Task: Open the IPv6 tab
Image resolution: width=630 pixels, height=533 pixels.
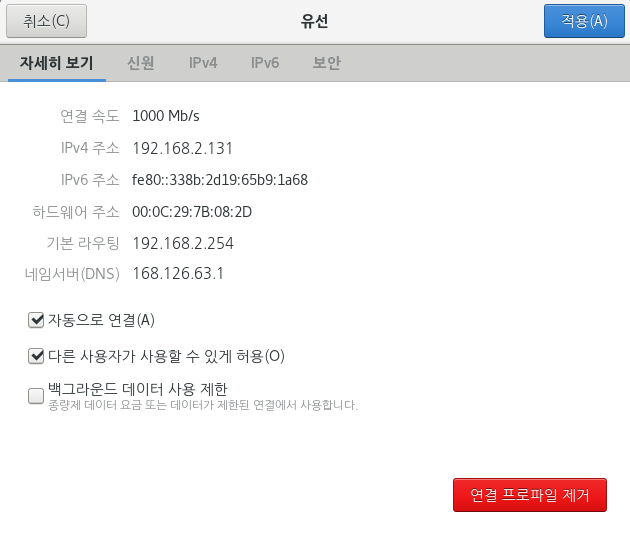Action: pos(265,63)
